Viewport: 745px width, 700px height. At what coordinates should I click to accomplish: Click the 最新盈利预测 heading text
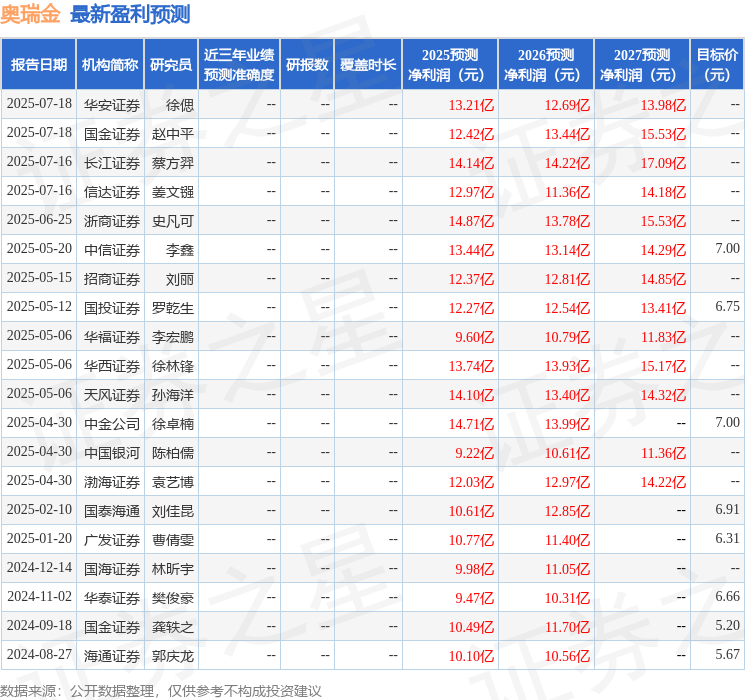[130, 14]
